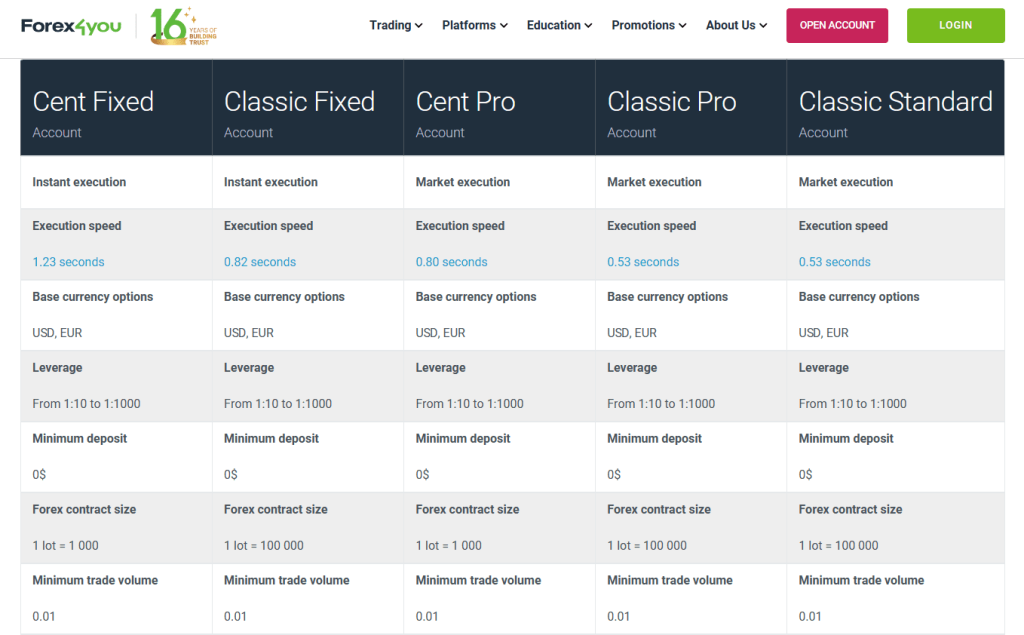Click Instant execution under Cent Fixed
The height and width of the screenshot is (635, 1024).
pos(79,182)
